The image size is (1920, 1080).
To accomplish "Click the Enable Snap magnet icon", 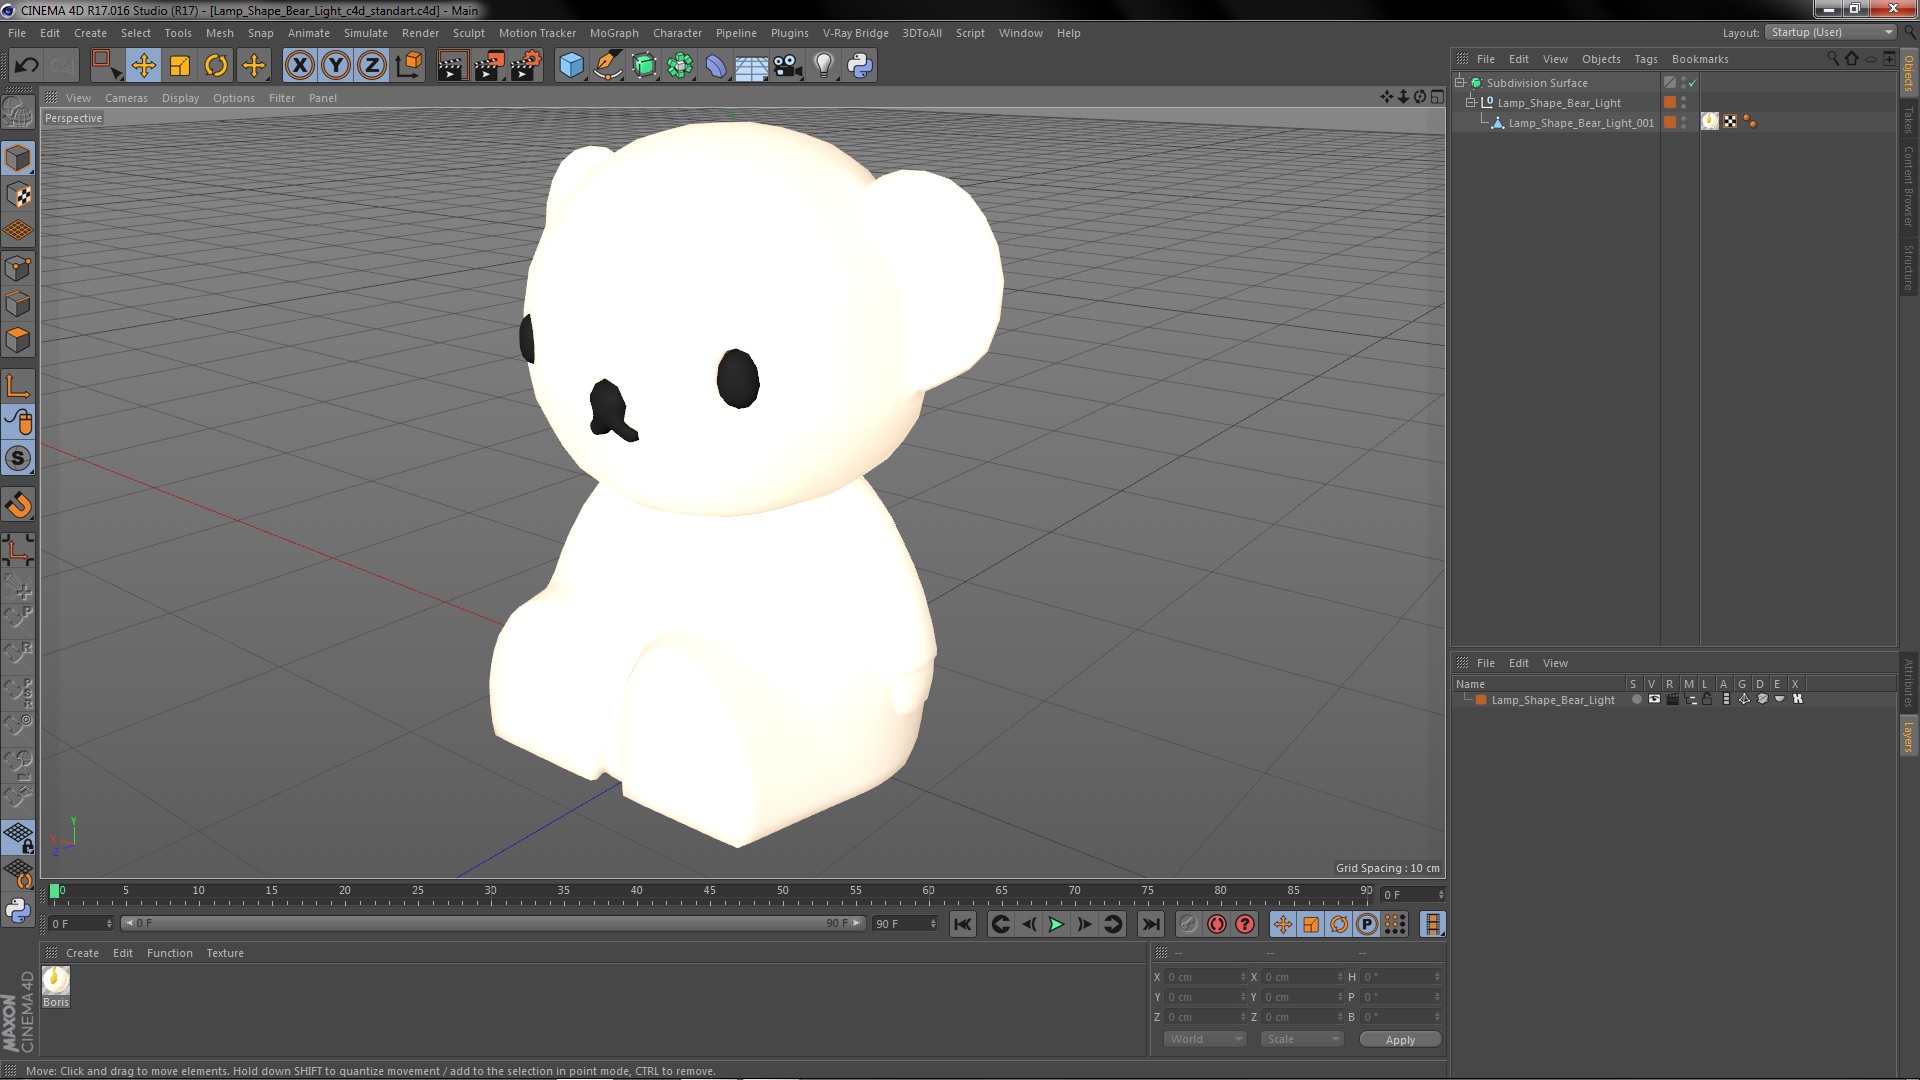I will pyautogui.click(x=18, y=505).
